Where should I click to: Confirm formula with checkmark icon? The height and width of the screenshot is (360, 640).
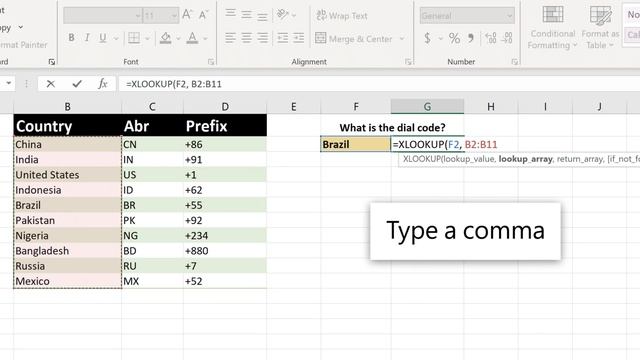77,84
